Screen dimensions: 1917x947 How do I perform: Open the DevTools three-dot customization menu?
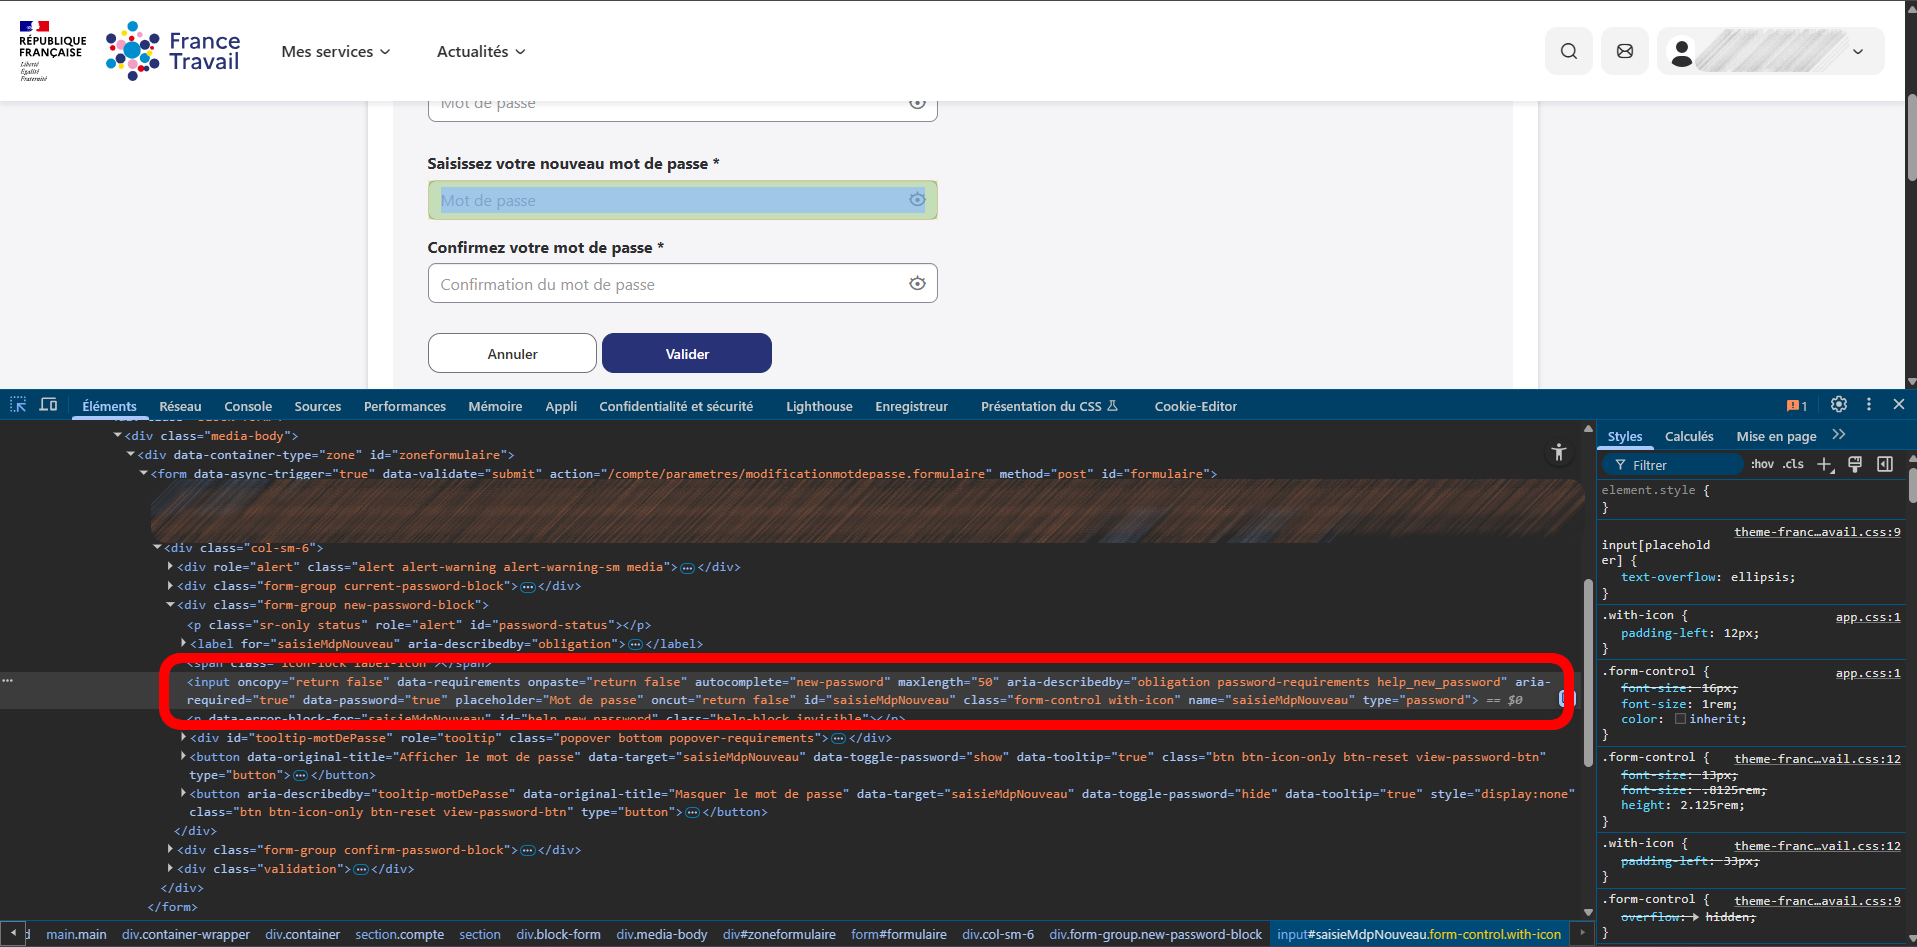[1868, 404]
